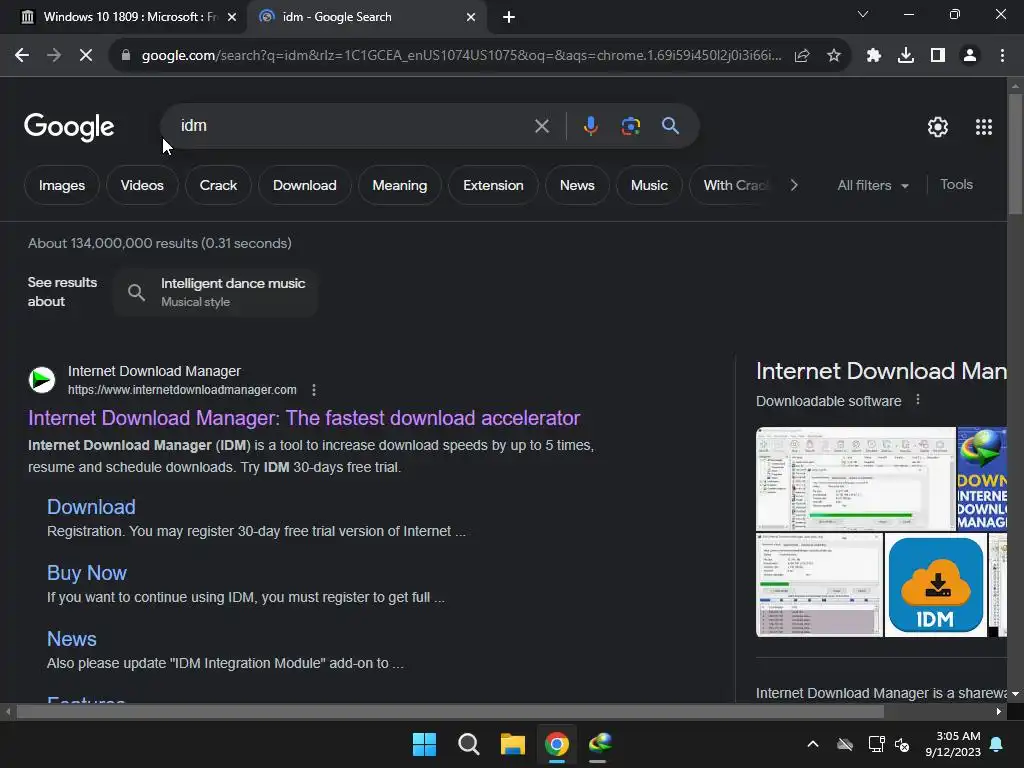Open Windows Start button
Image resolution: width=1024 pixels, height=768 pixels.
click(424, 744)
